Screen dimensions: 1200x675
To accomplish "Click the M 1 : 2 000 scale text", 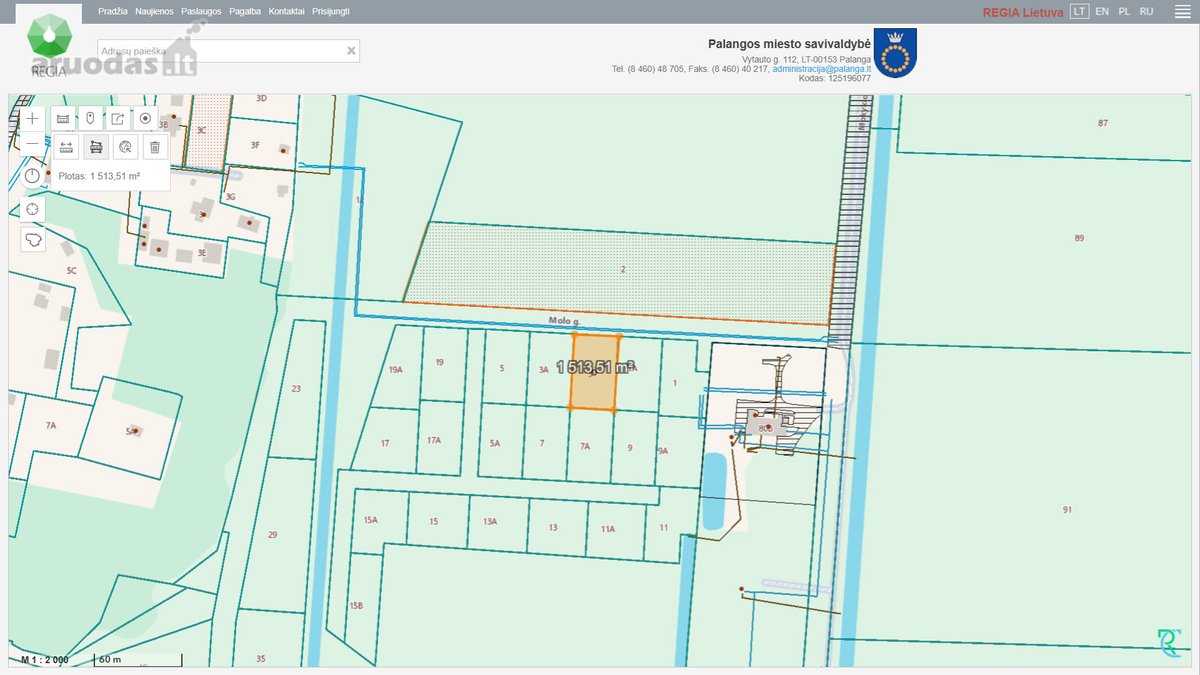I will coord(45,659).
